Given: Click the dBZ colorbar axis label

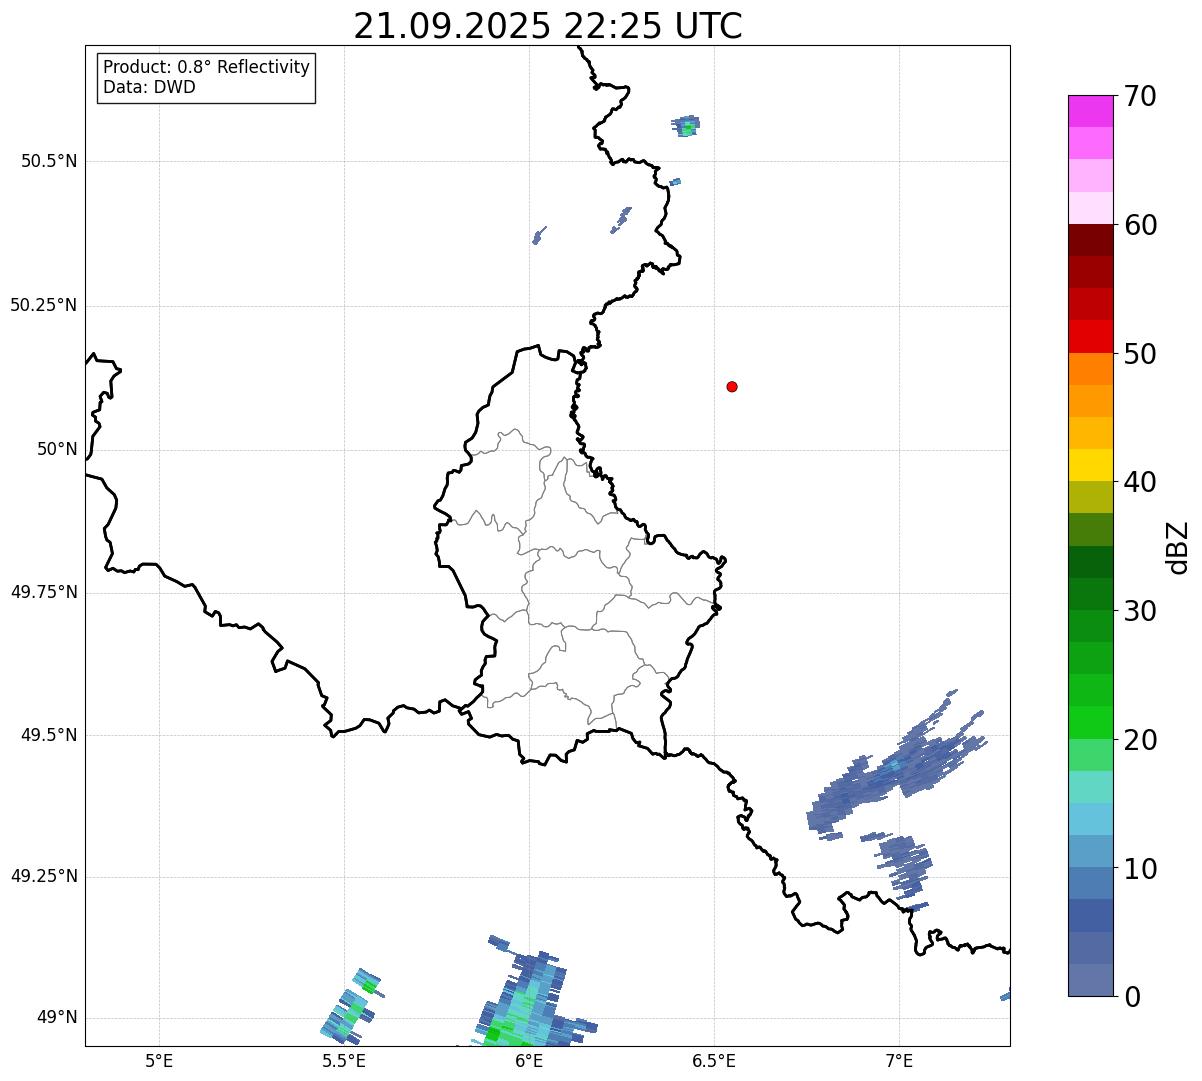Looking at the screenshot, I should (1178, 546).
